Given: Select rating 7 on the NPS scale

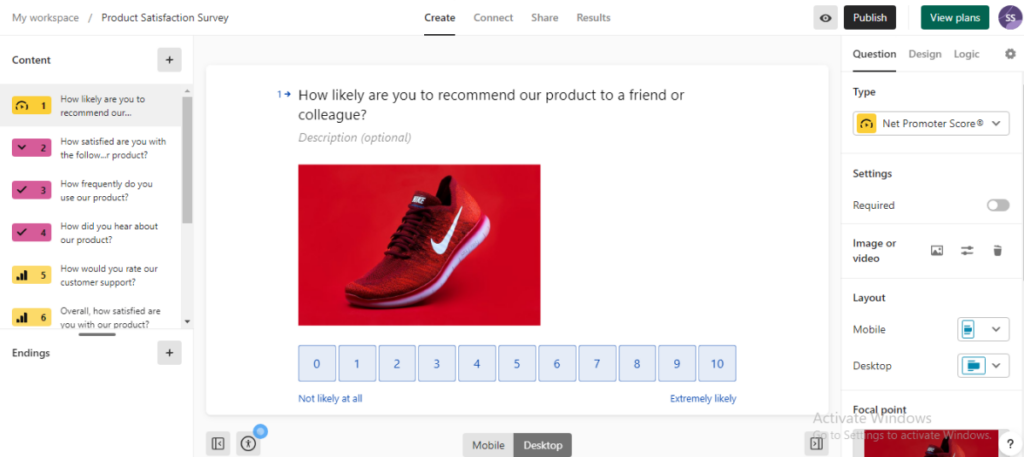Looking at the screenshot, I should pyautogui.click(x=597, y=364).
